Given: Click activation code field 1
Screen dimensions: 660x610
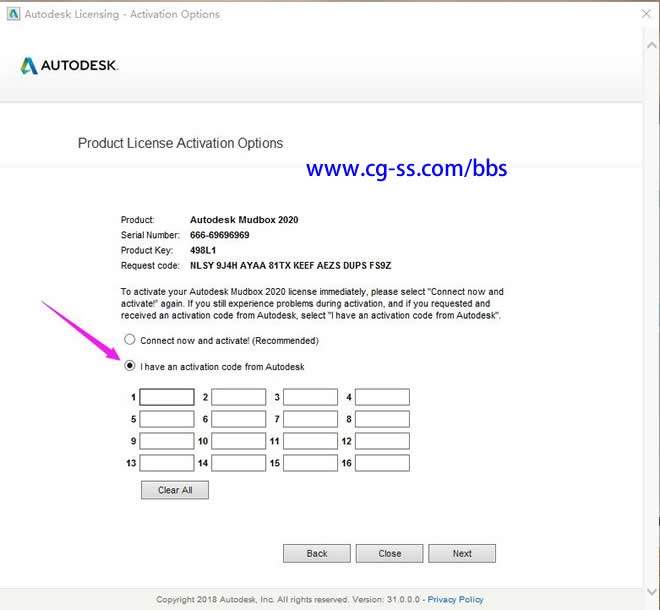Looking at the screenshot, I should click(x=167, y=397).
